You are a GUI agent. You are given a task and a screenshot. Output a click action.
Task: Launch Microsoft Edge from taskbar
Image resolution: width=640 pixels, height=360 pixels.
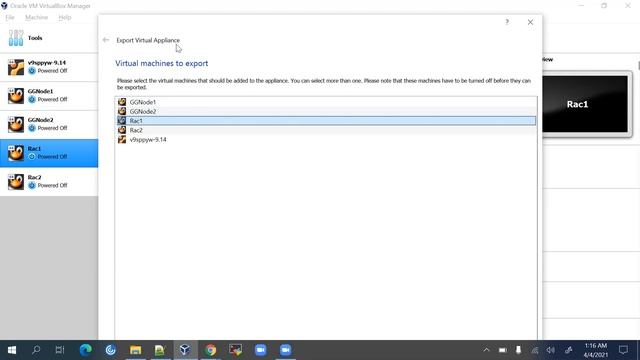(86, 350)
